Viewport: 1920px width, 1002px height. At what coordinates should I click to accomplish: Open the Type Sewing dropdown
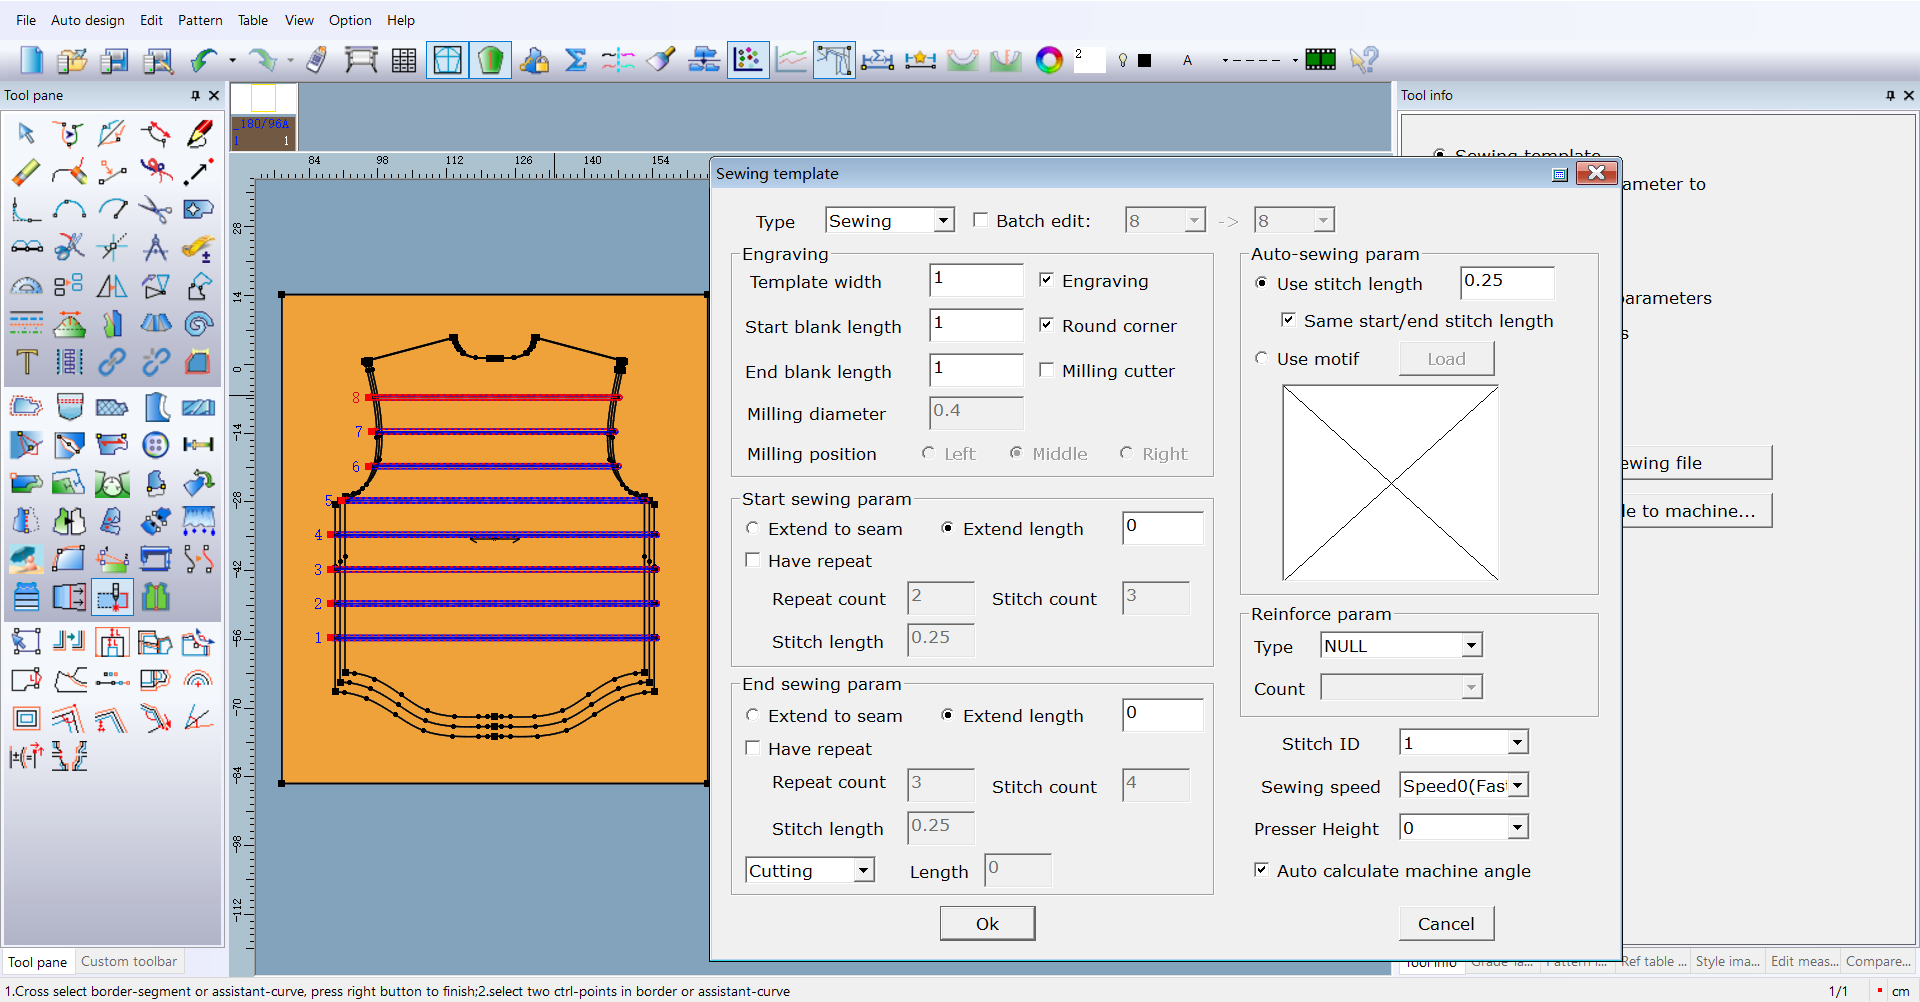943,220
